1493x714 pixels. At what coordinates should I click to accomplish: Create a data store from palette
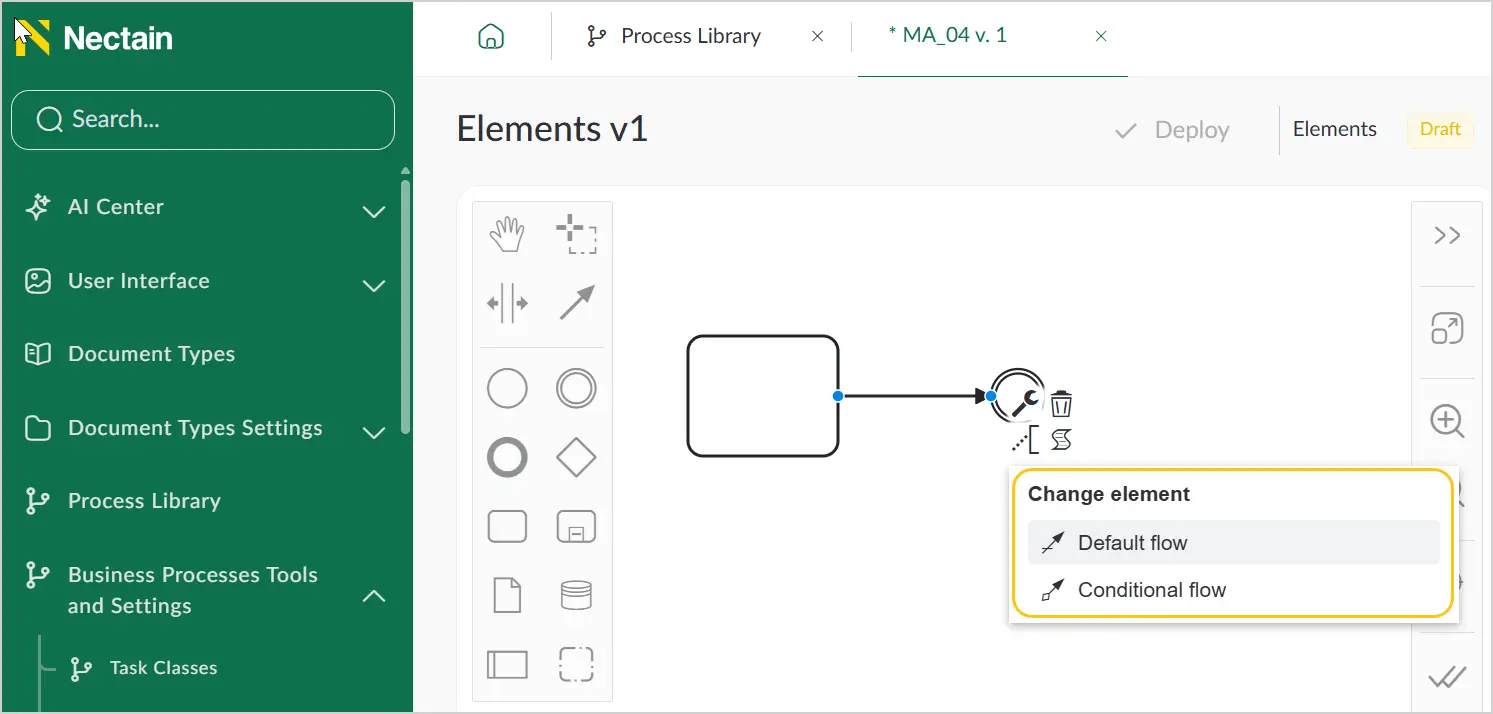(576, 595)
